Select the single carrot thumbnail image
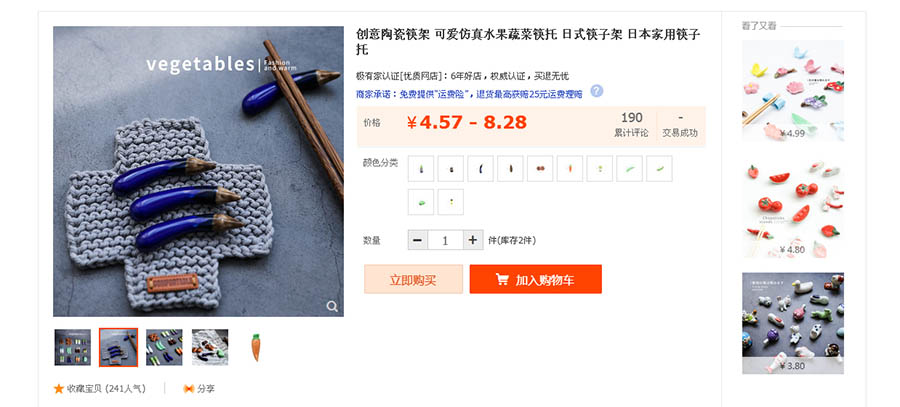 [x=256, y=347]
